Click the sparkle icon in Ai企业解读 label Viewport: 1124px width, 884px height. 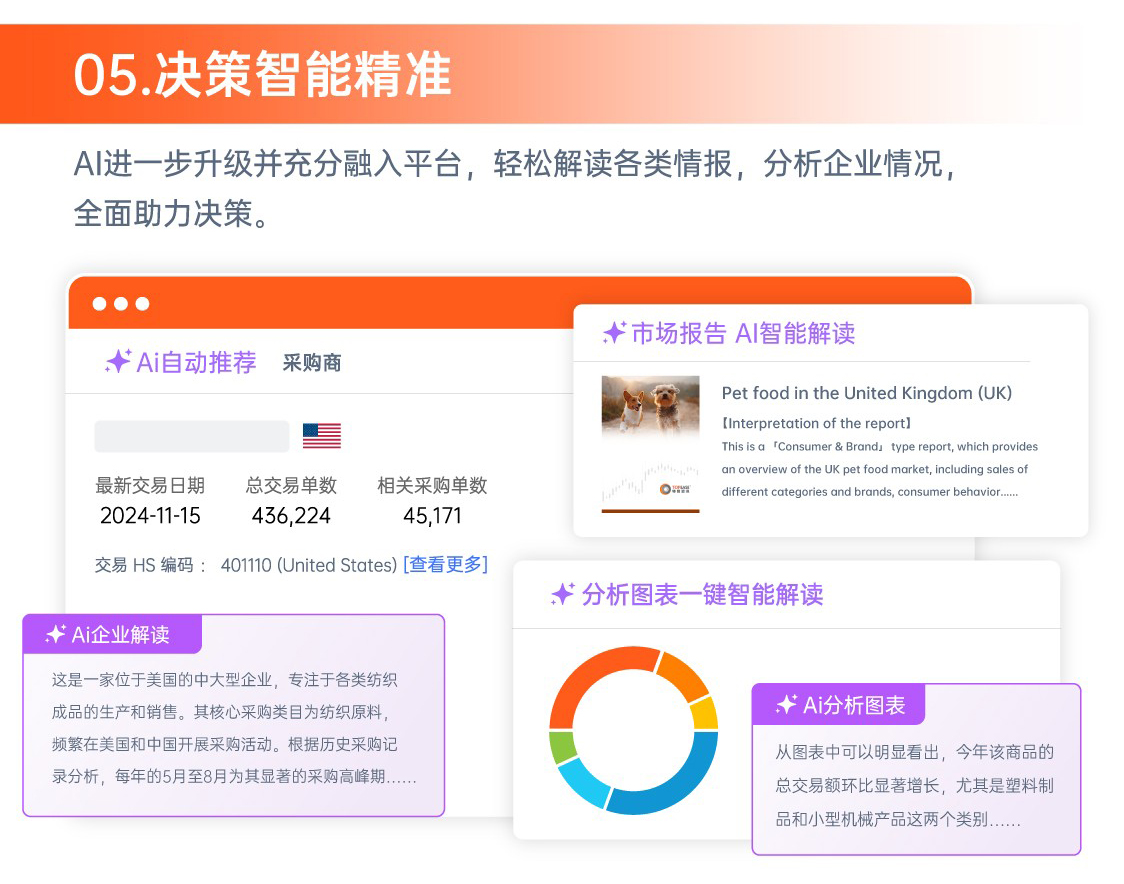(56, 634)
